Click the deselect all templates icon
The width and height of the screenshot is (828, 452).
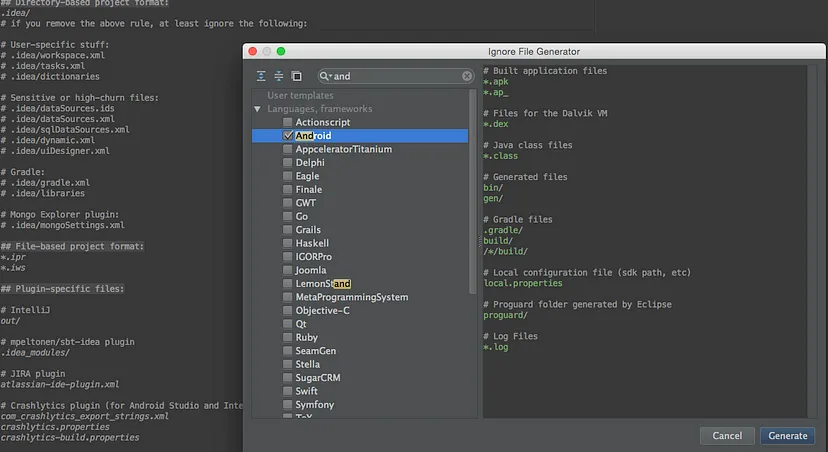pos(297,76)
